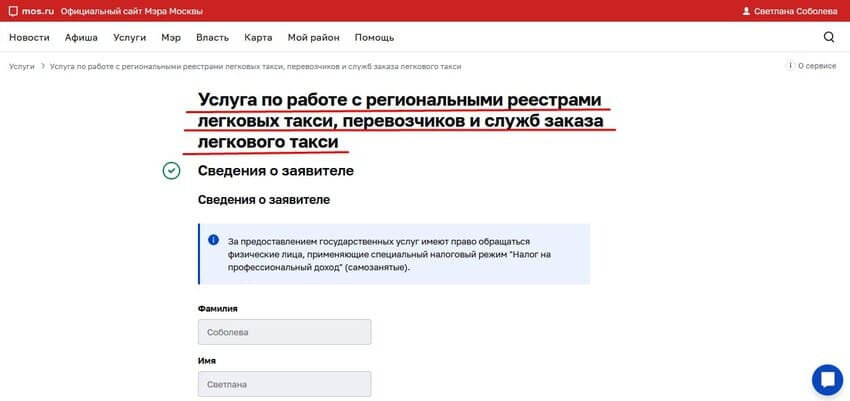This screenshot has height=401, width=850.
Task: Click the Имя label
Action: tap(207, 360)
